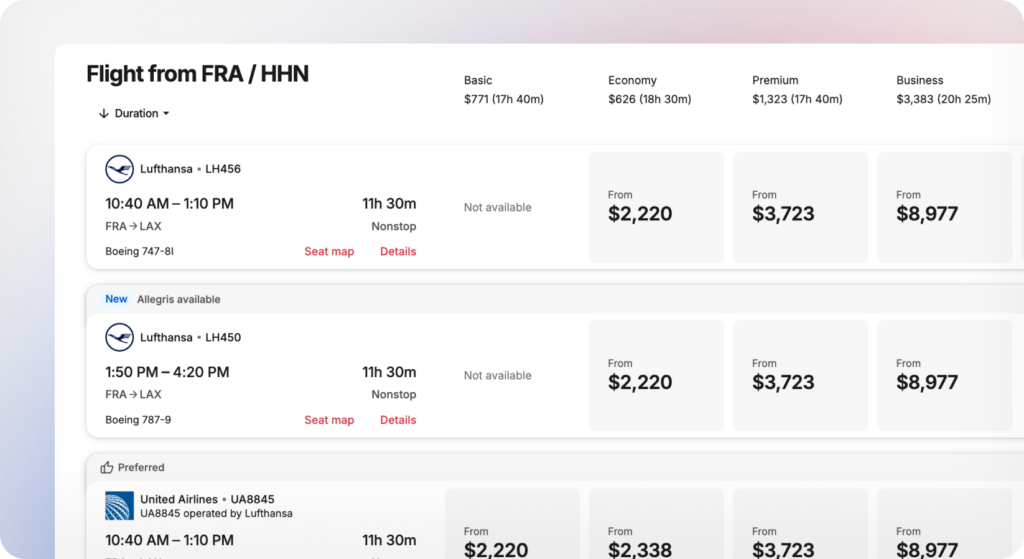Select the $8,977 Business fare for LH450
The image size is (1024, 559).
pyautogui.click(x=944, y=375)
